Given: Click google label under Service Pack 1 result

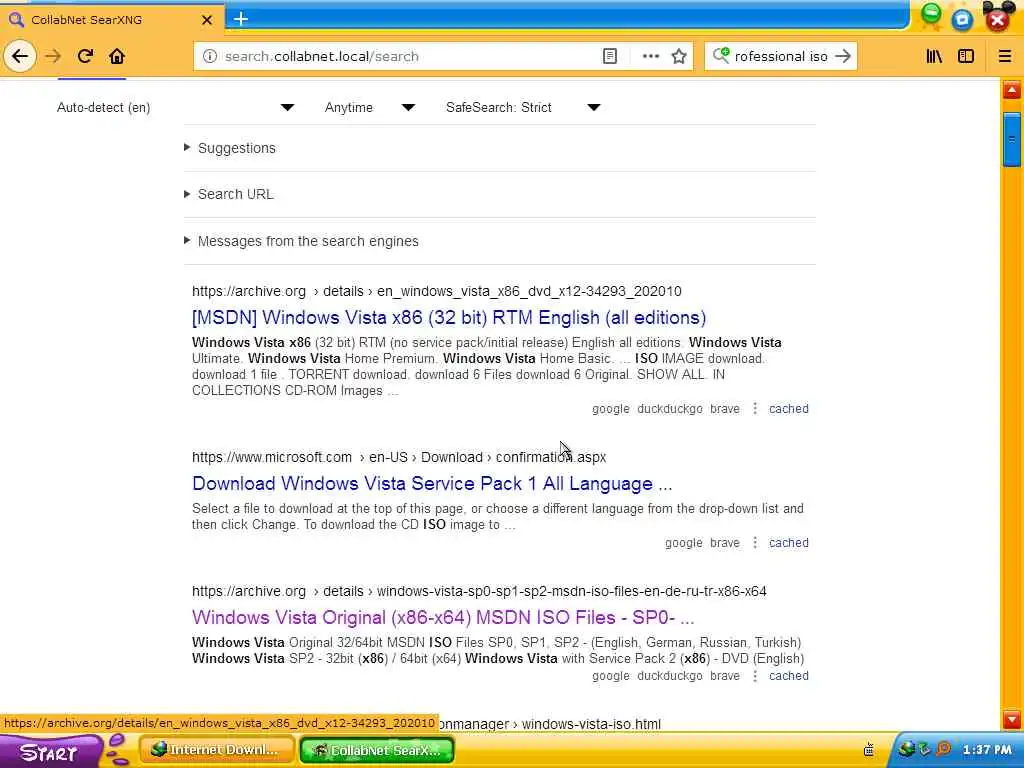Looking at the screenshot, I should [x=684, y=543].
